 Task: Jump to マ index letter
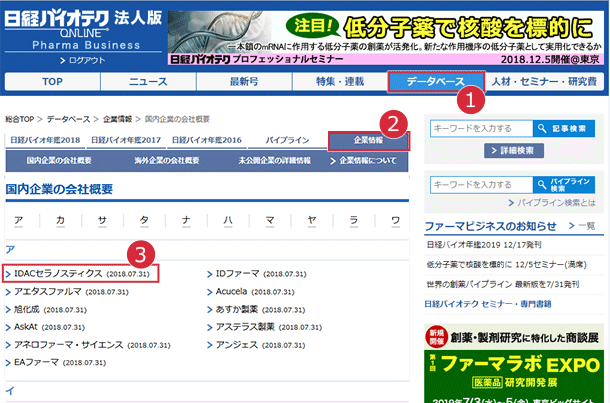(270, 221)
